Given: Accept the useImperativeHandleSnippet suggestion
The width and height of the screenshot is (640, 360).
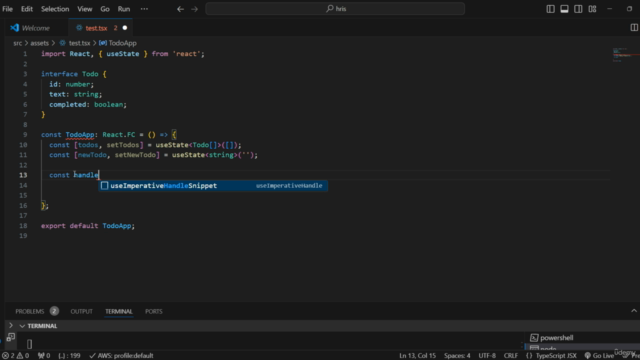Looking at the screenshot, I should (213, 186).
